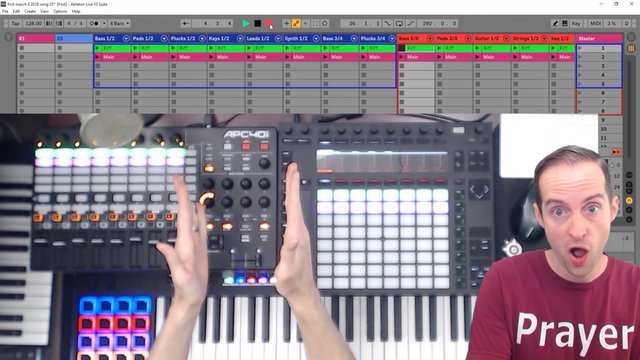Image resolution: width=640 pixels, height=360 pixels.
Task: Click the Tap tempo button
Action: (16, 24)
